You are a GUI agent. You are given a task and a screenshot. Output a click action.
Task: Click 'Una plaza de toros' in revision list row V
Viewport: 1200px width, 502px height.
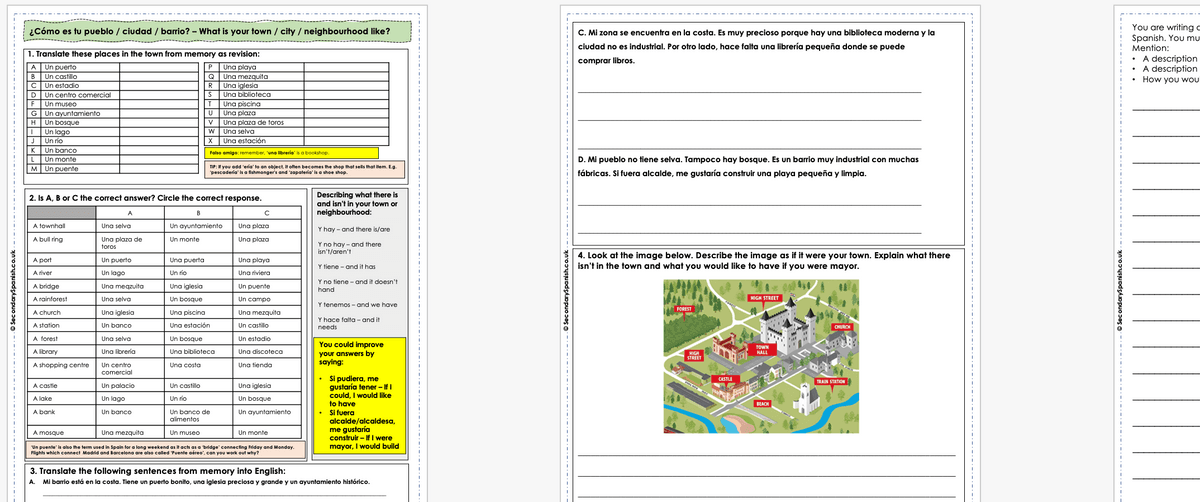pyautogui.click(x=251, y=122)
